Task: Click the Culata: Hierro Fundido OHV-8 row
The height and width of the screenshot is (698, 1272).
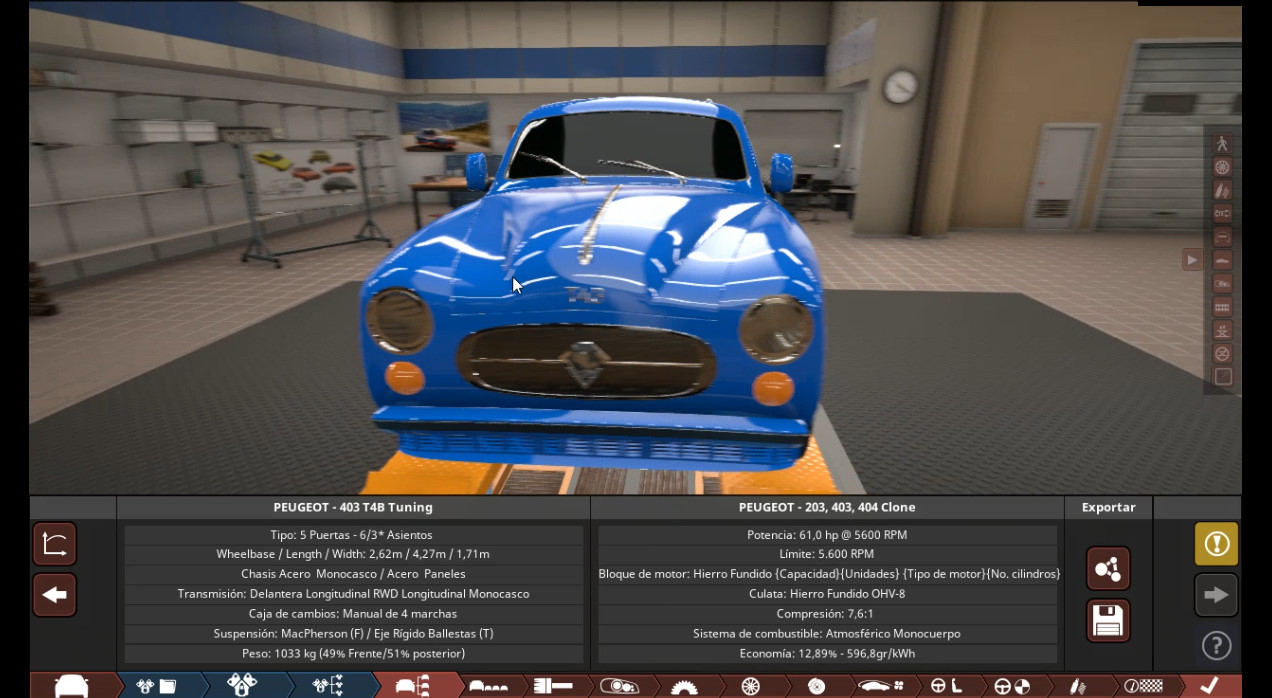Action: click(827, 594)
